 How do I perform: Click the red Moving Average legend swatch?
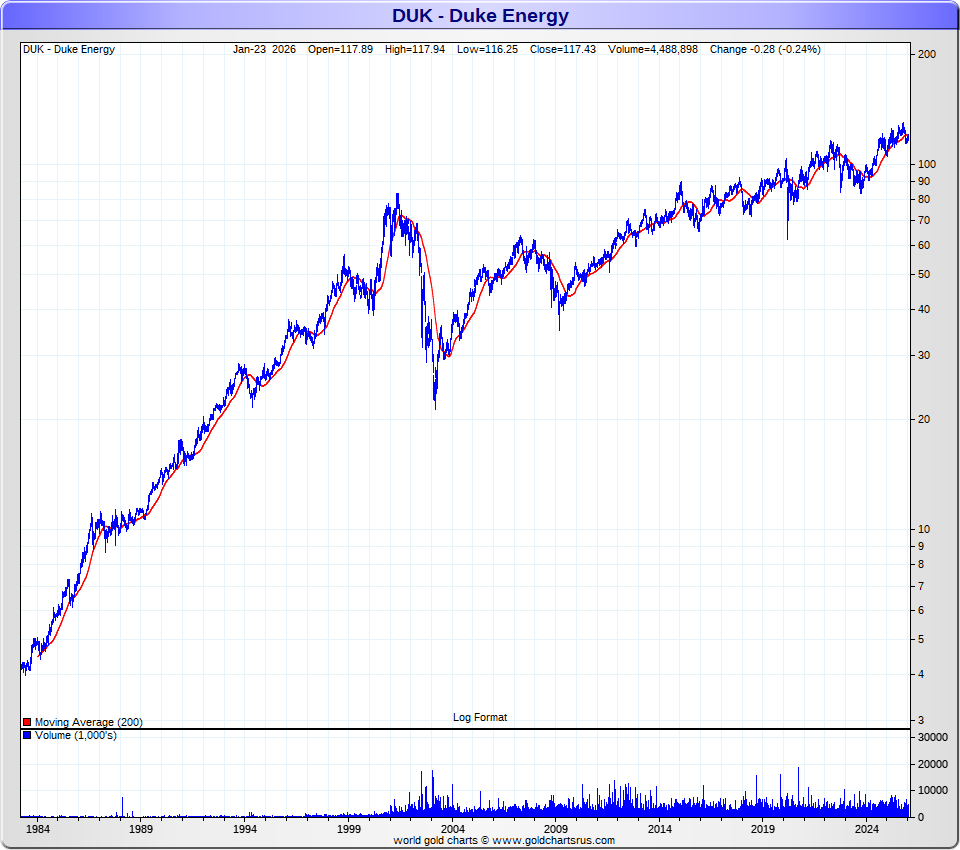tap(27, 722)
